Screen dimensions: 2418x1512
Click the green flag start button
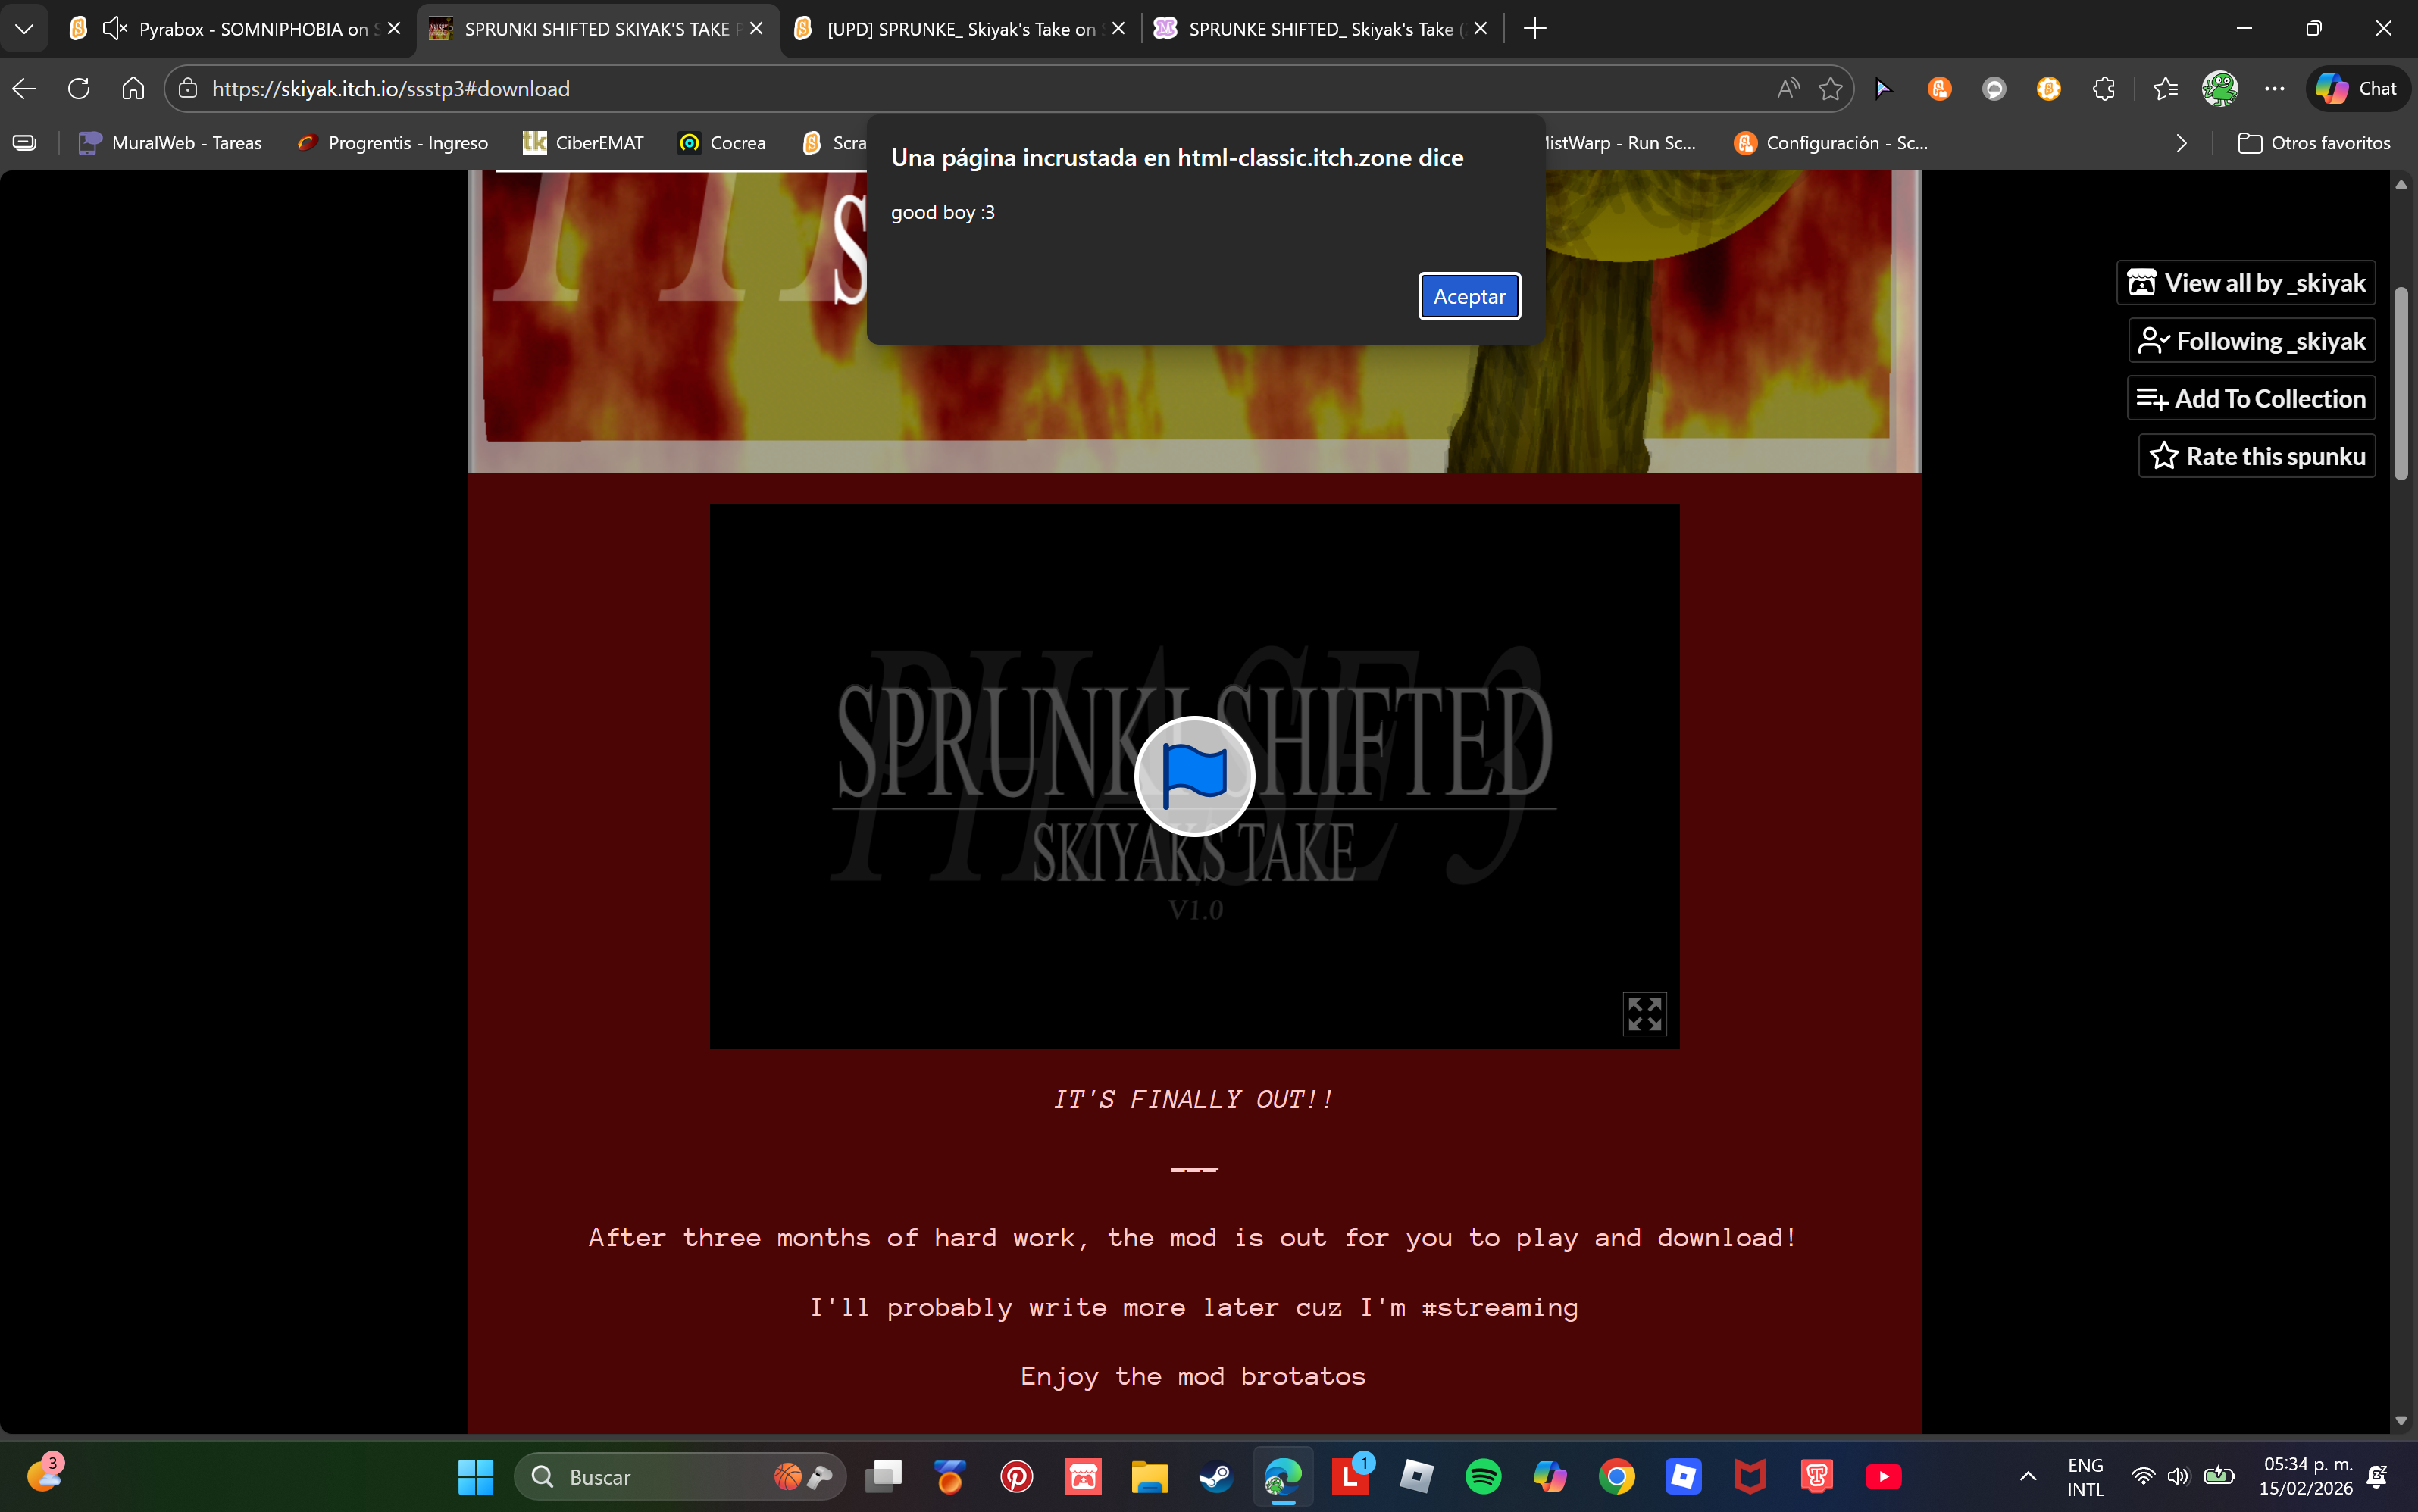tap(1194, 775)
